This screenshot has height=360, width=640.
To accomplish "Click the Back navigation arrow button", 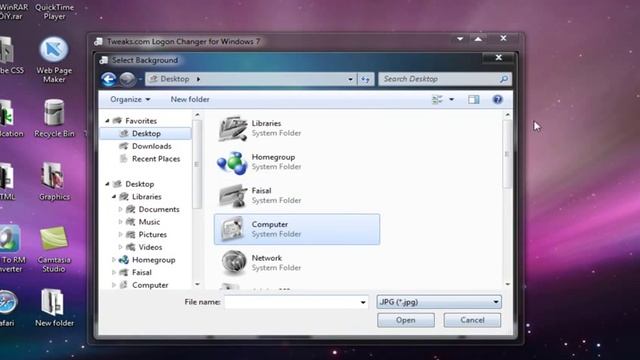I will coord(109,79).
